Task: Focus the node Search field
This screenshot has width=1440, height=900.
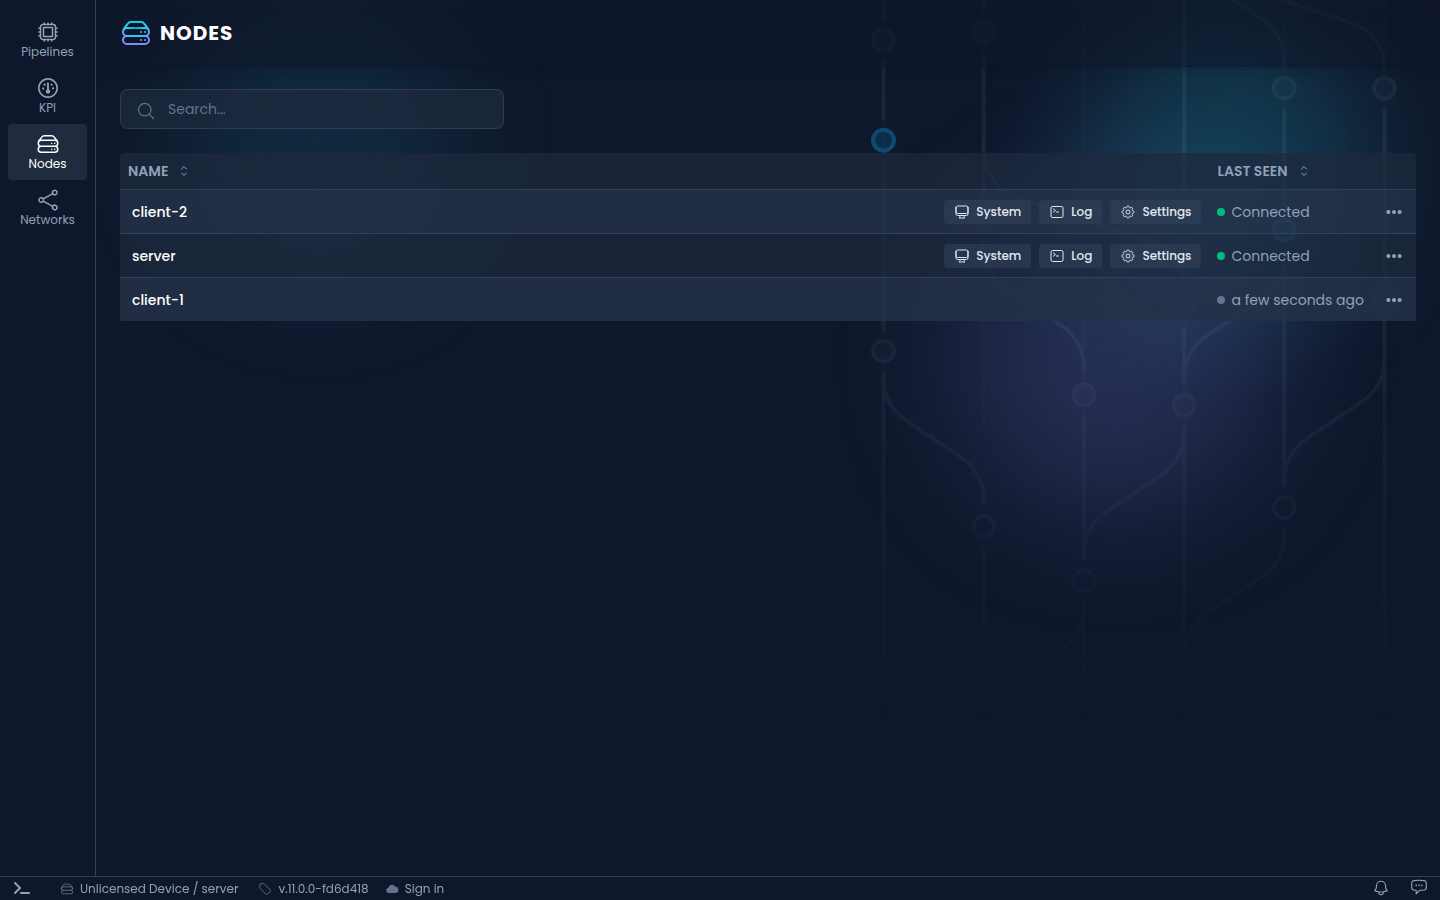Action: pyautogui.click(x=312, y=109)
